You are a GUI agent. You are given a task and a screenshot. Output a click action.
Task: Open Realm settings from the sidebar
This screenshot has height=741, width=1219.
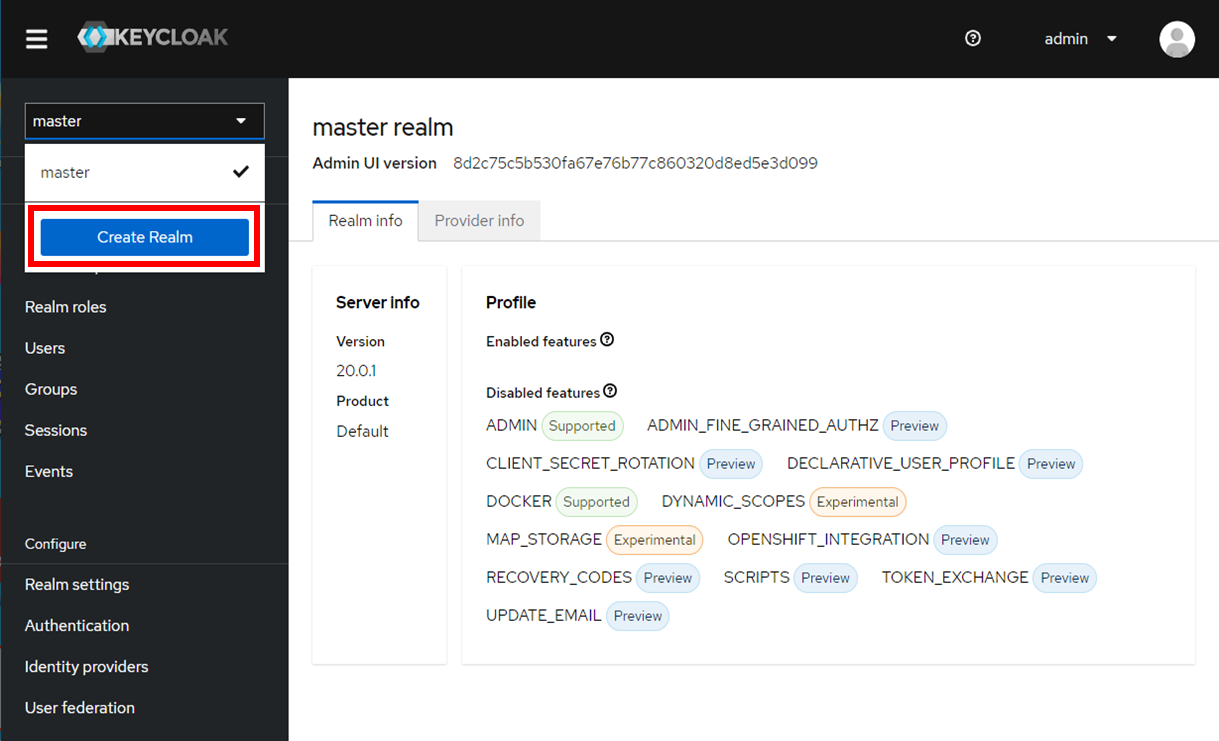(77, 584)
